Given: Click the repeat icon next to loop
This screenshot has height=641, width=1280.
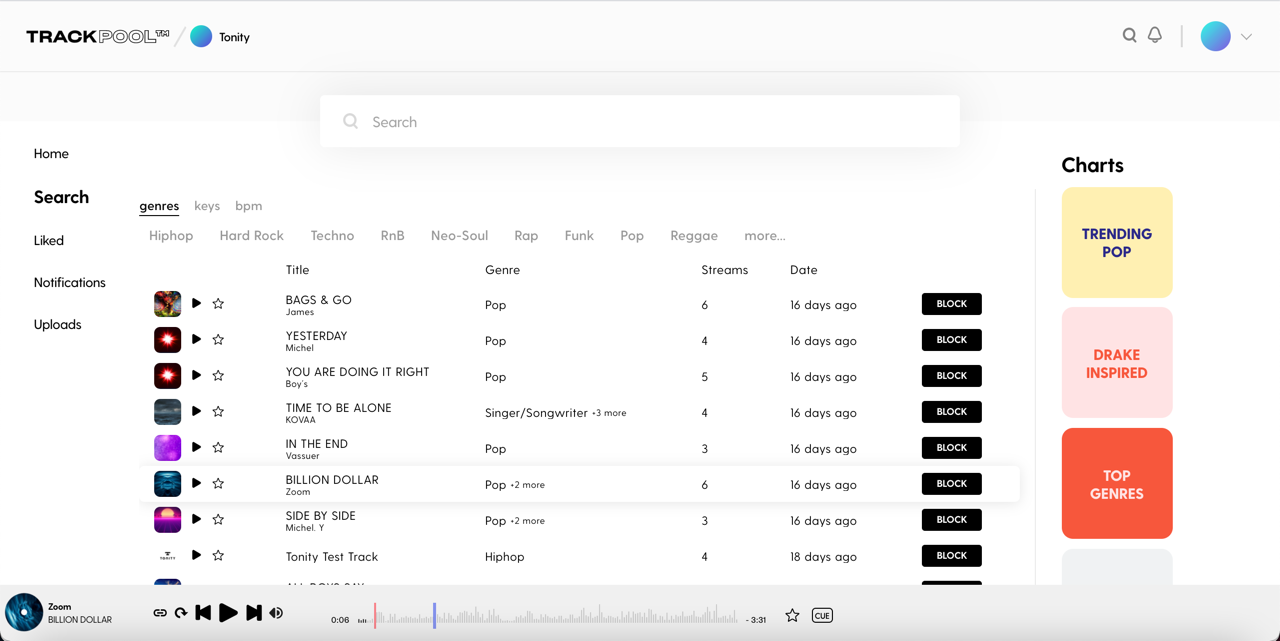Looking at the screenshot, I should [x=181, y=612].
